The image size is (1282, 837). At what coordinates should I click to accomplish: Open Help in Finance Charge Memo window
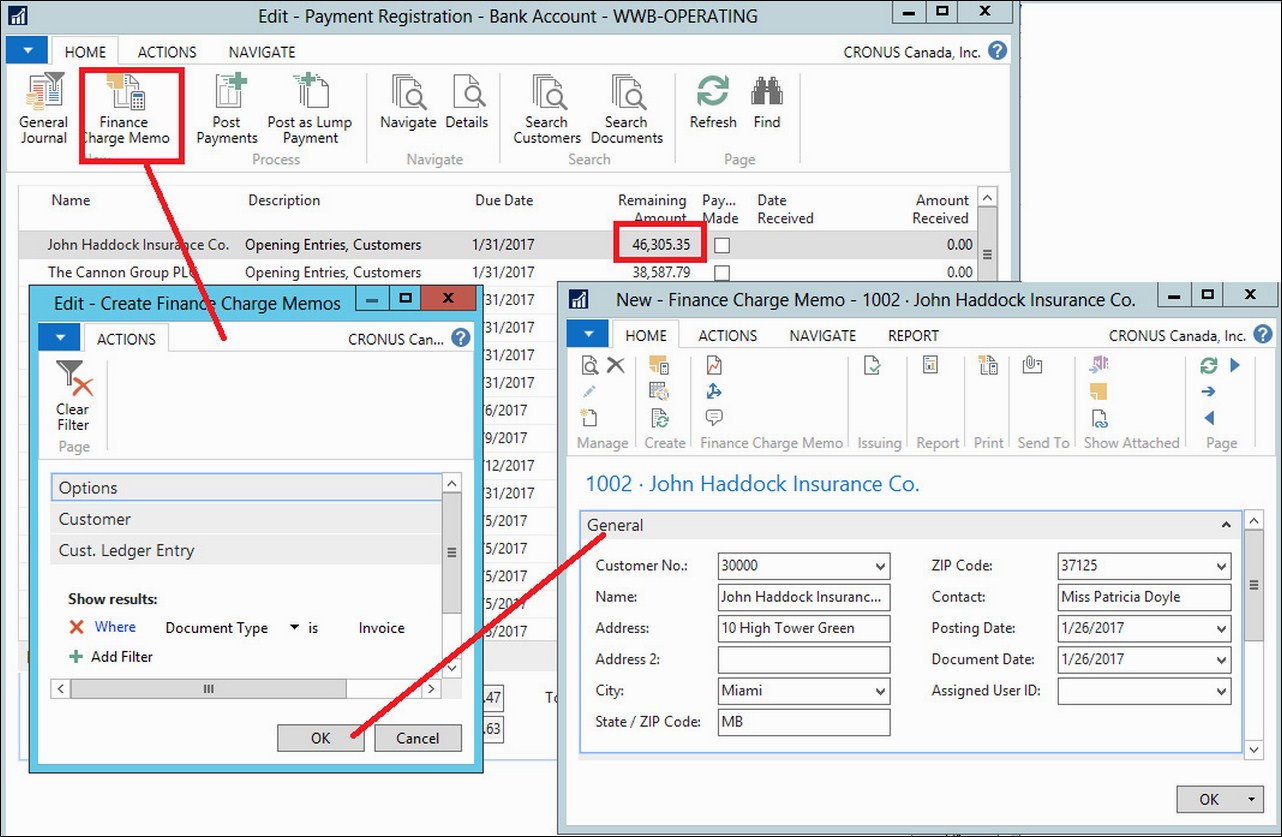1265,335
